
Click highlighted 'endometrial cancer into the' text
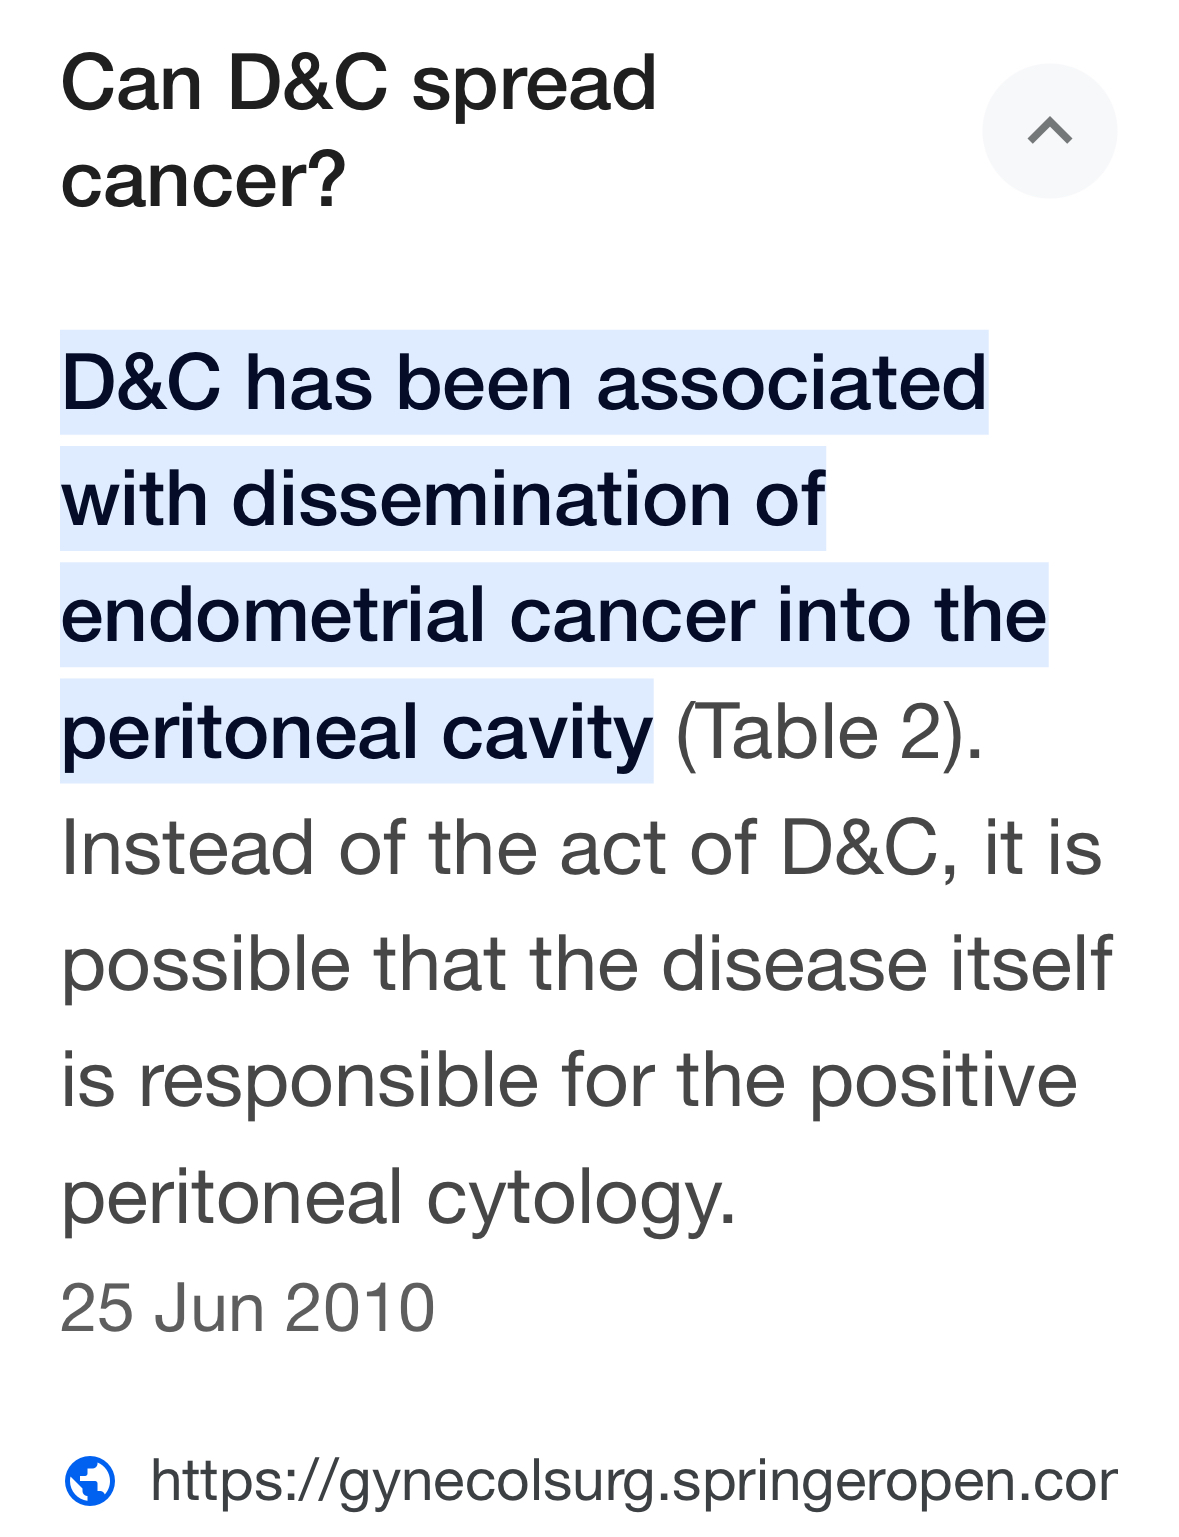[554, 614]
